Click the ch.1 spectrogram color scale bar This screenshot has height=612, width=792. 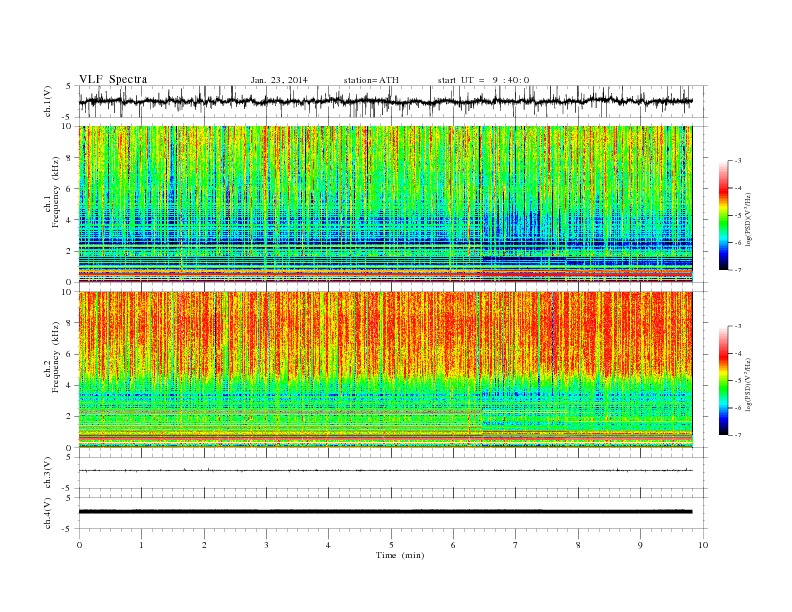723,215
